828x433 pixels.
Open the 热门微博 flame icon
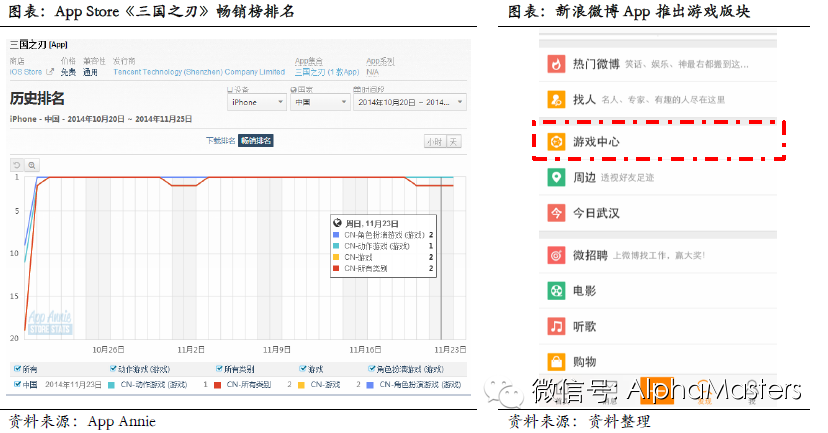click(556, 64)
